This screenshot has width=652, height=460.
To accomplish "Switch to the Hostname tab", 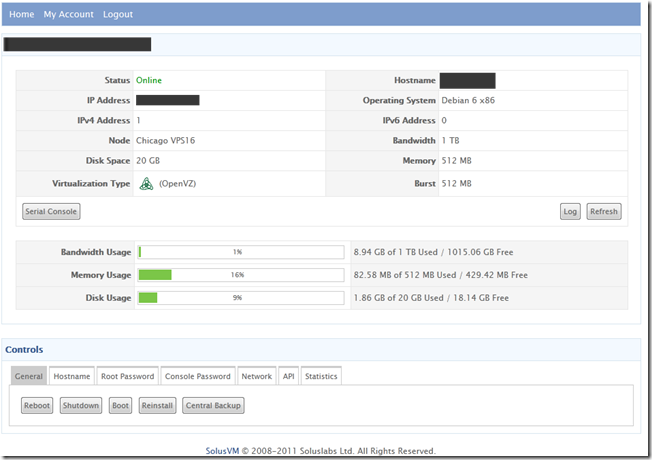I will click(x=72, y=376).
